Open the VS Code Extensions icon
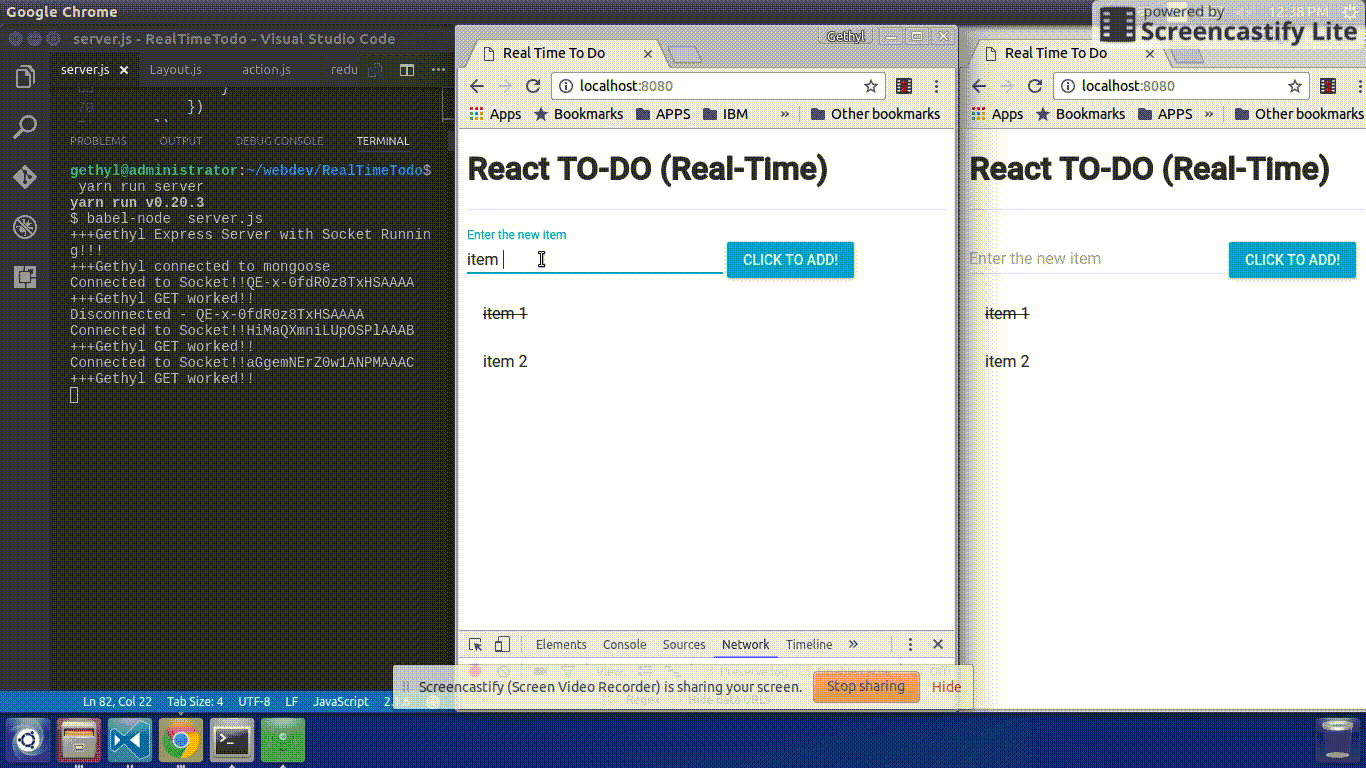 (x=25, y=277)
